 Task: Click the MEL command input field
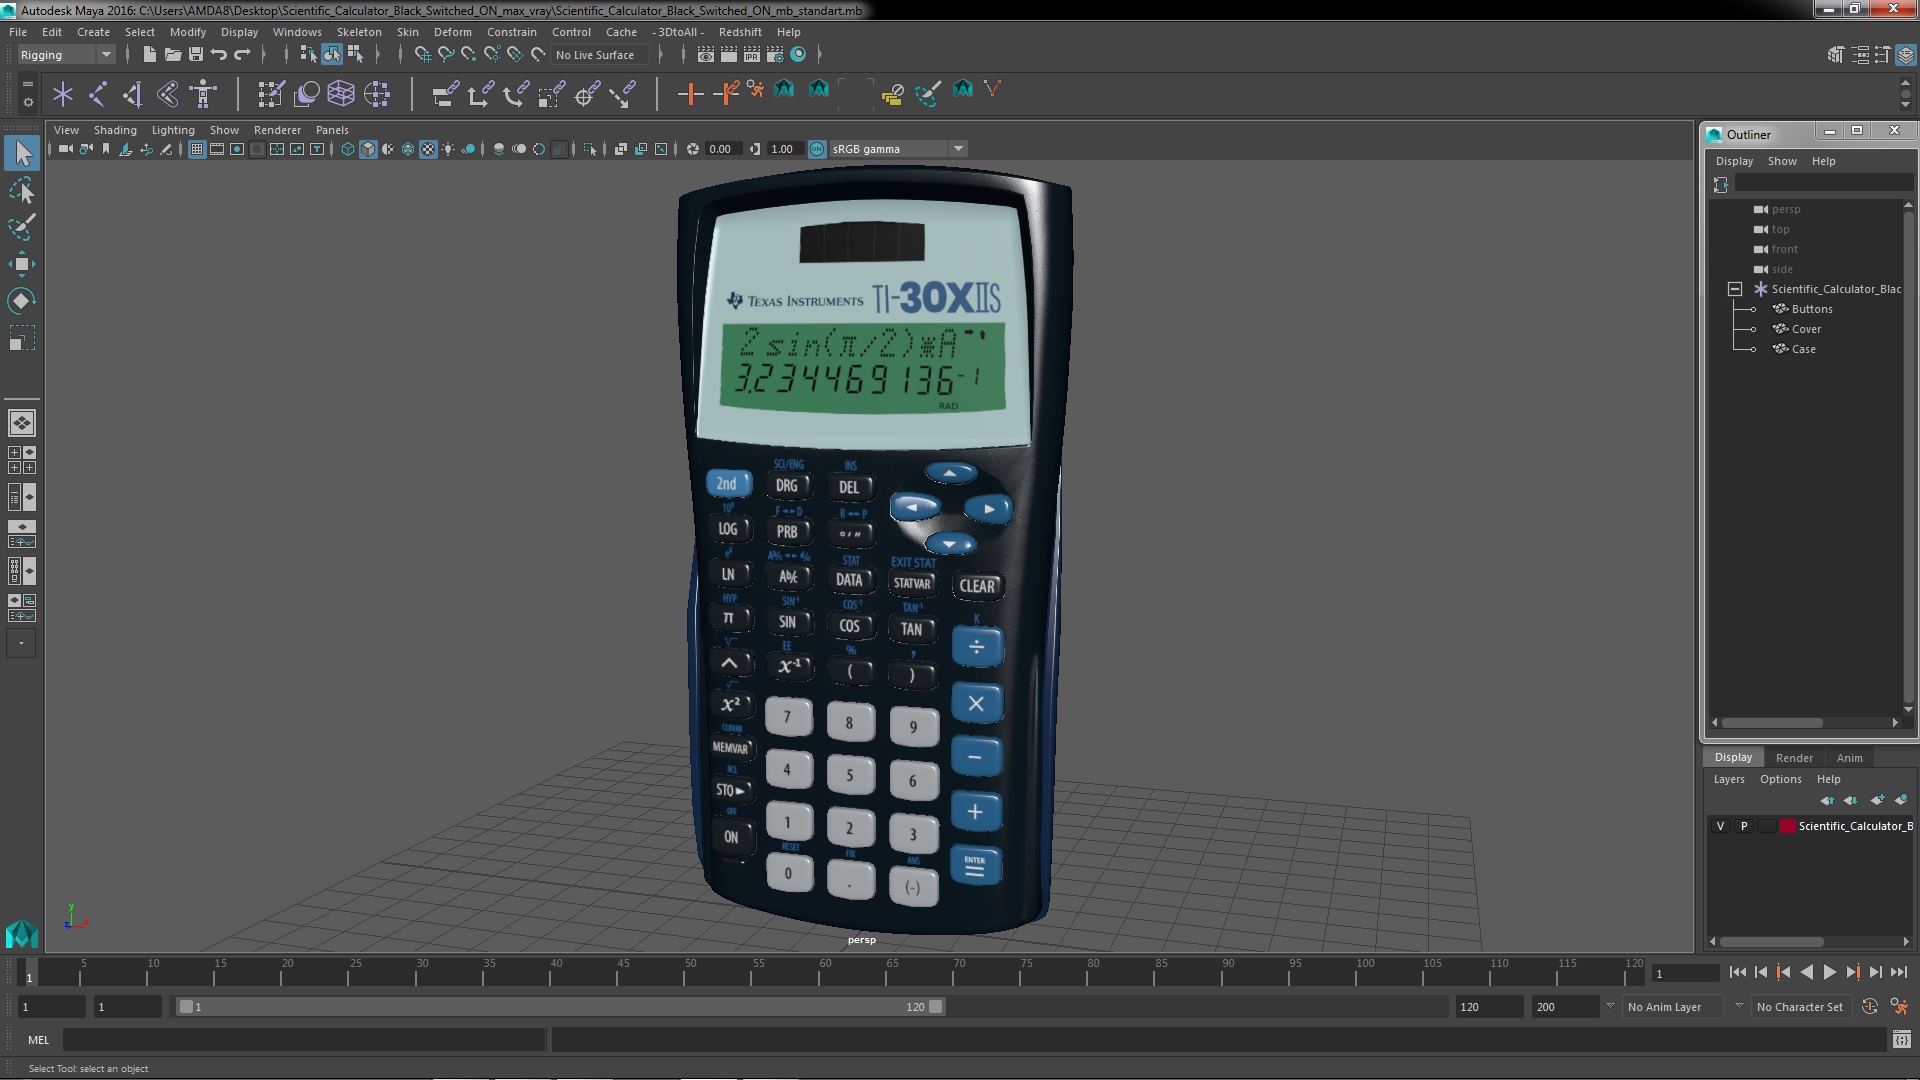(304, 1040)
